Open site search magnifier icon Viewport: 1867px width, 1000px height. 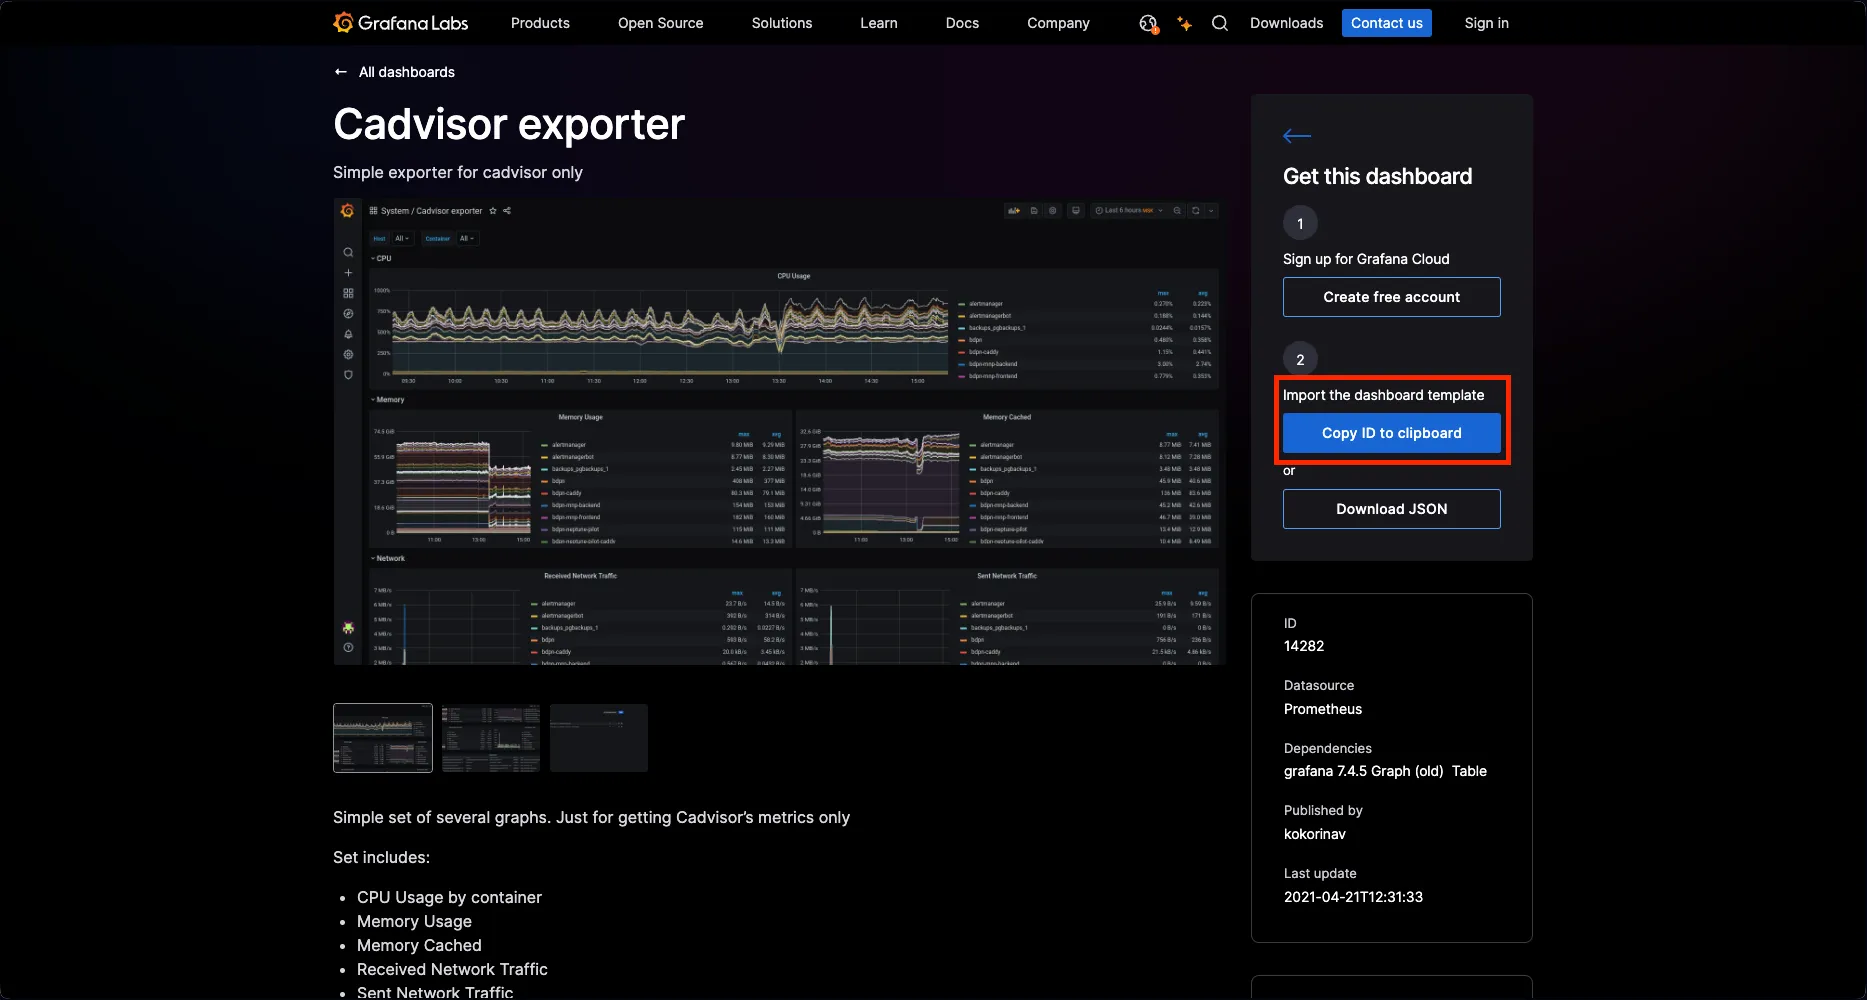pyautogui.click(x=1220, y=23)
